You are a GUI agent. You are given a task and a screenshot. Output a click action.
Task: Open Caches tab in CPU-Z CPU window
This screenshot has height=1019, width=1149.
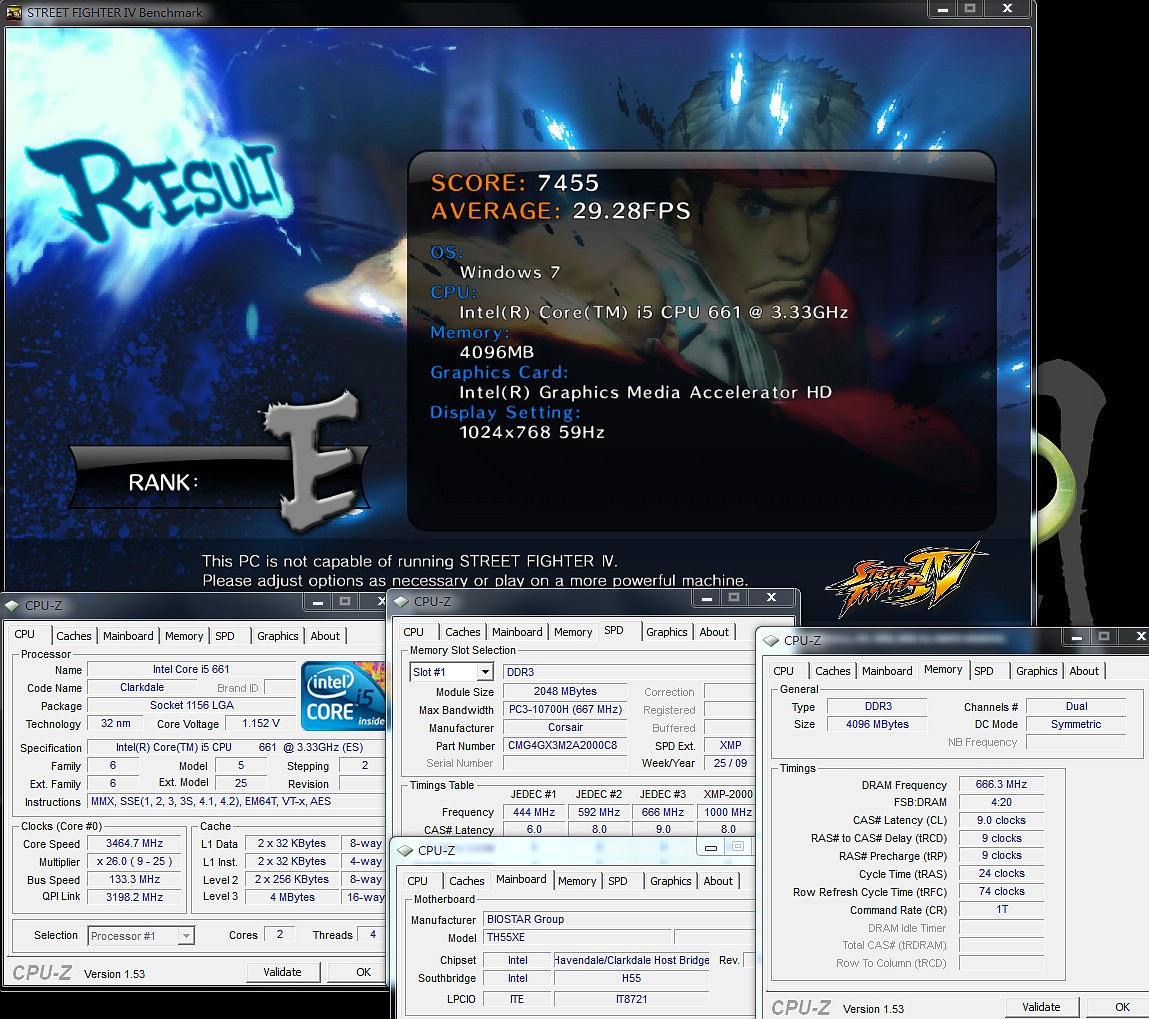(x=74, y=636)
